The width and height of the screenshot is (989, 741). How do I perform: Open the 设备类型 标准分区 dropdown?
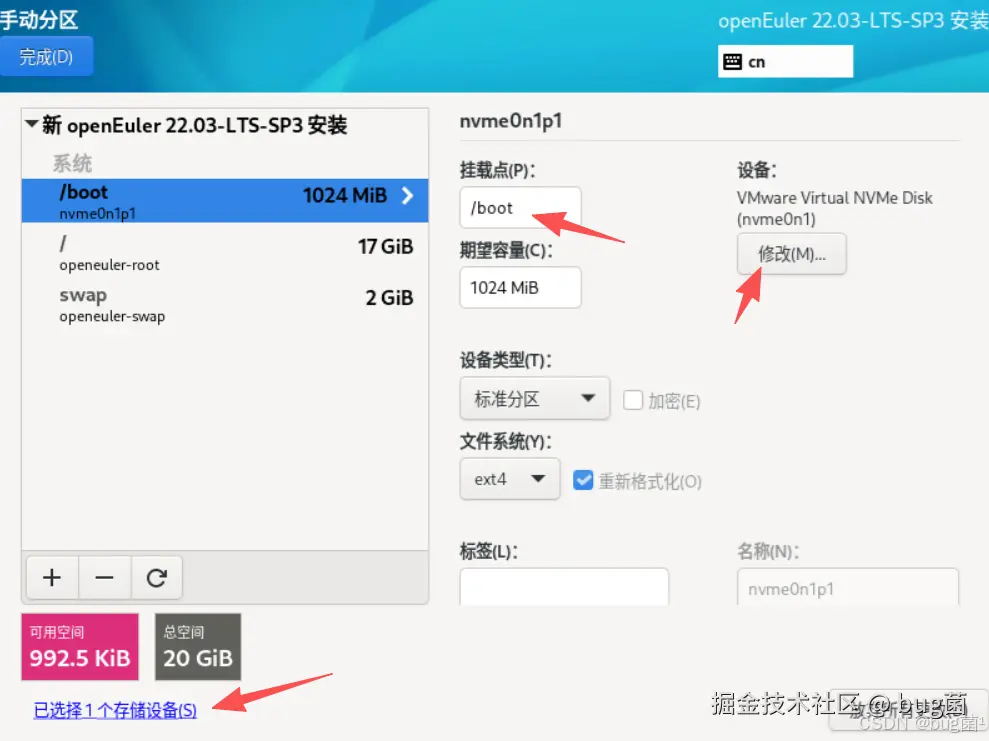point(534,399)
